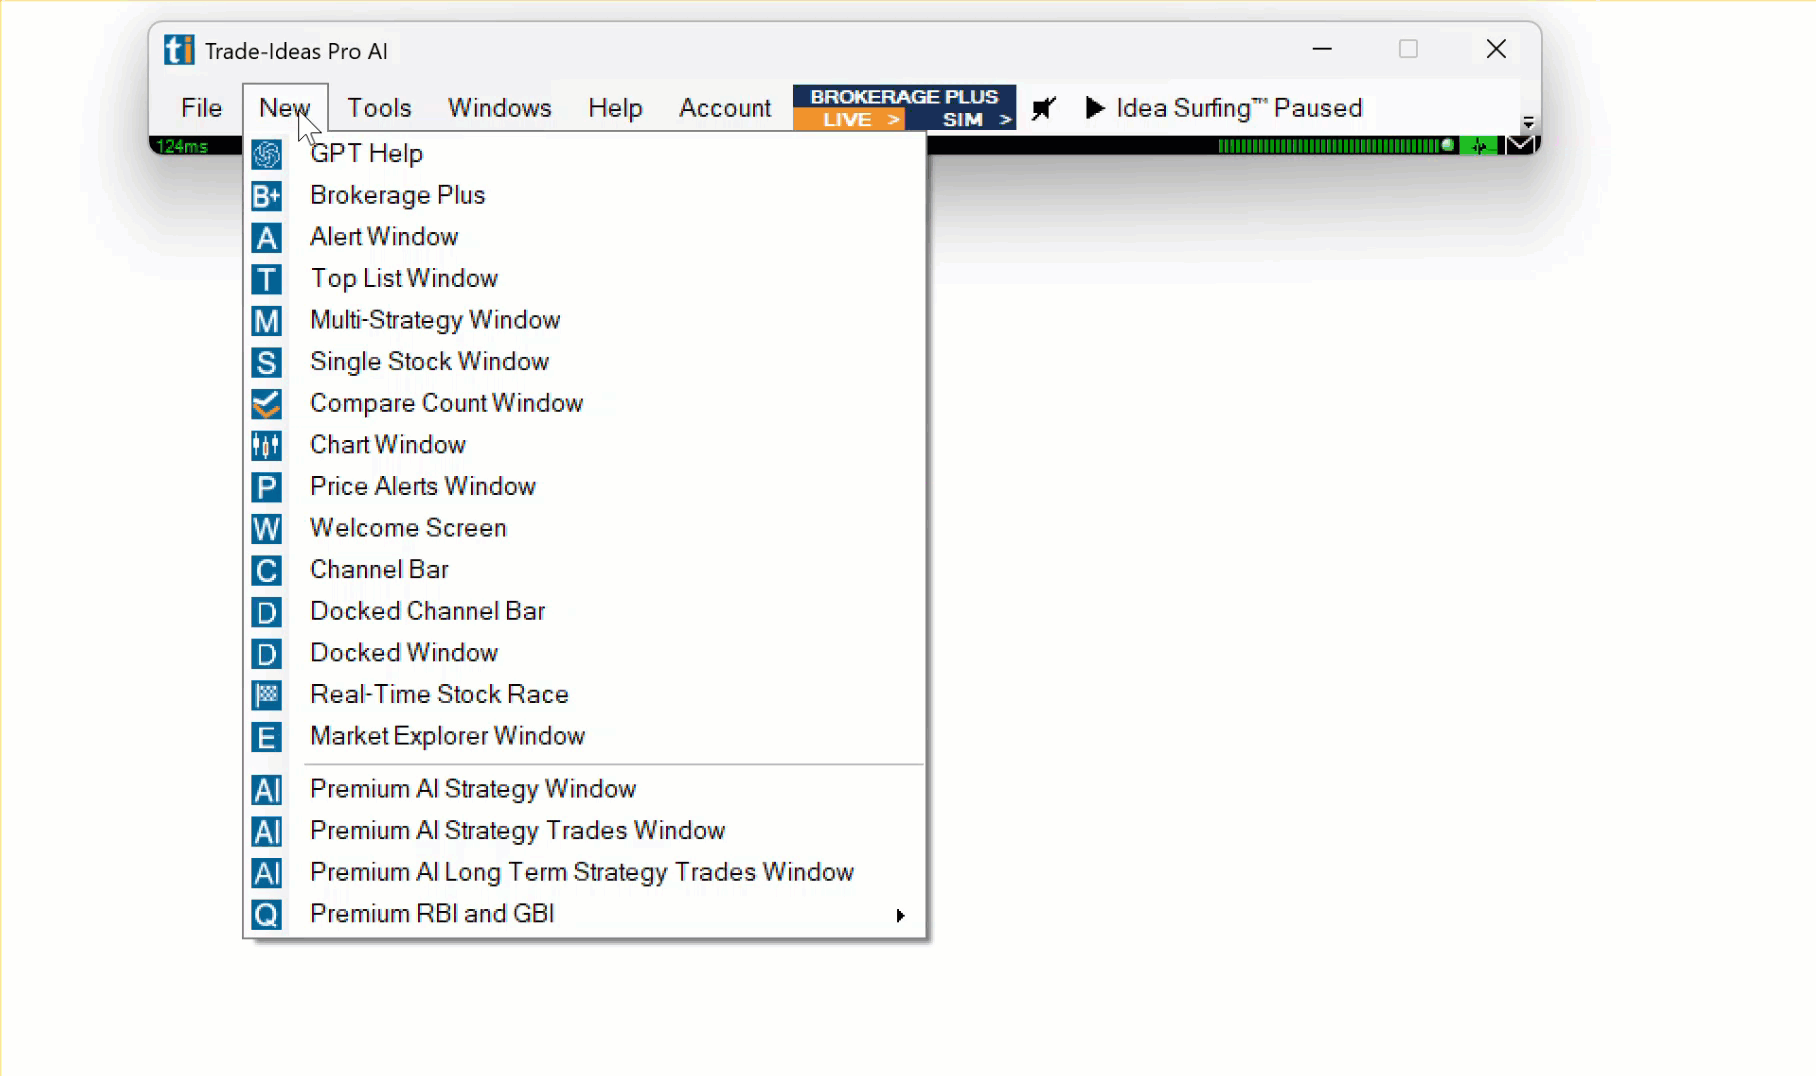Open the Account menu
The height and width of the screenshot is (1076, 1816).
pos(725,108)
